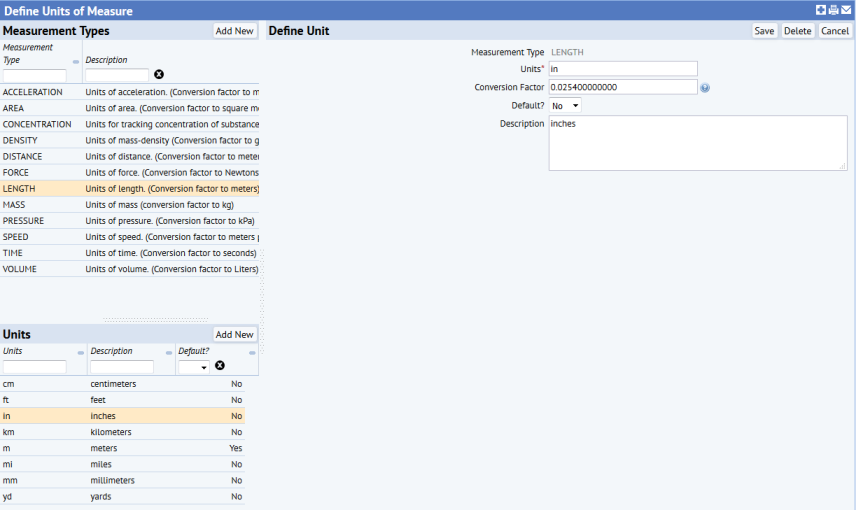Click the print icon in title bar
The image size is (856, 510).
833,10
